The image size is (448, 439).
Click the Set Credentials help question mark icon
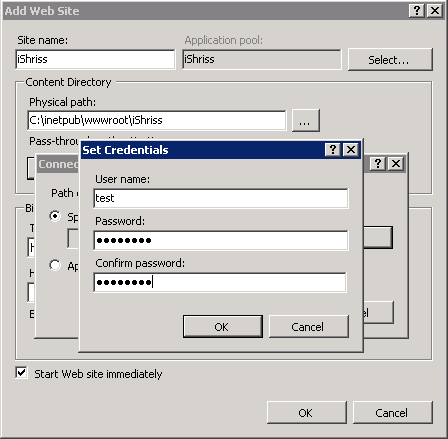[333, 150]
